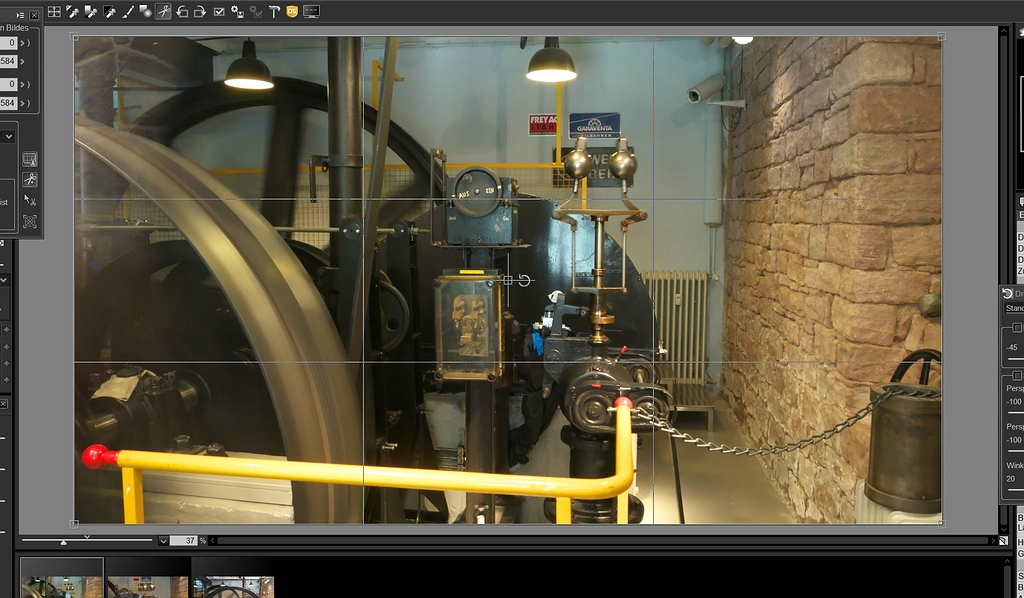The height and width of the screenshot is (598, 1024).
Task: Click the hammer tool icon in toolbar
Action: 273,11
